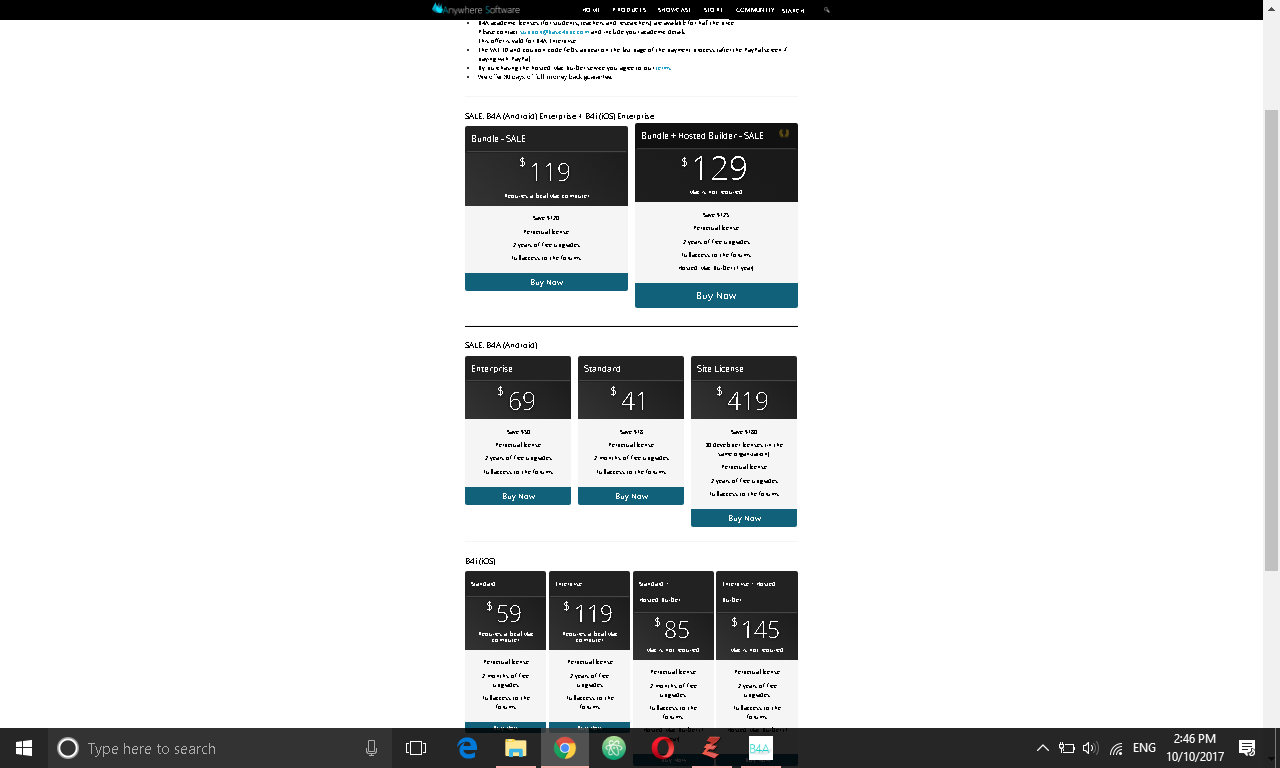The width and height of the screenshot is (1280, 768).
Task: Click the Site License card title
Action: tap(720, 368)
